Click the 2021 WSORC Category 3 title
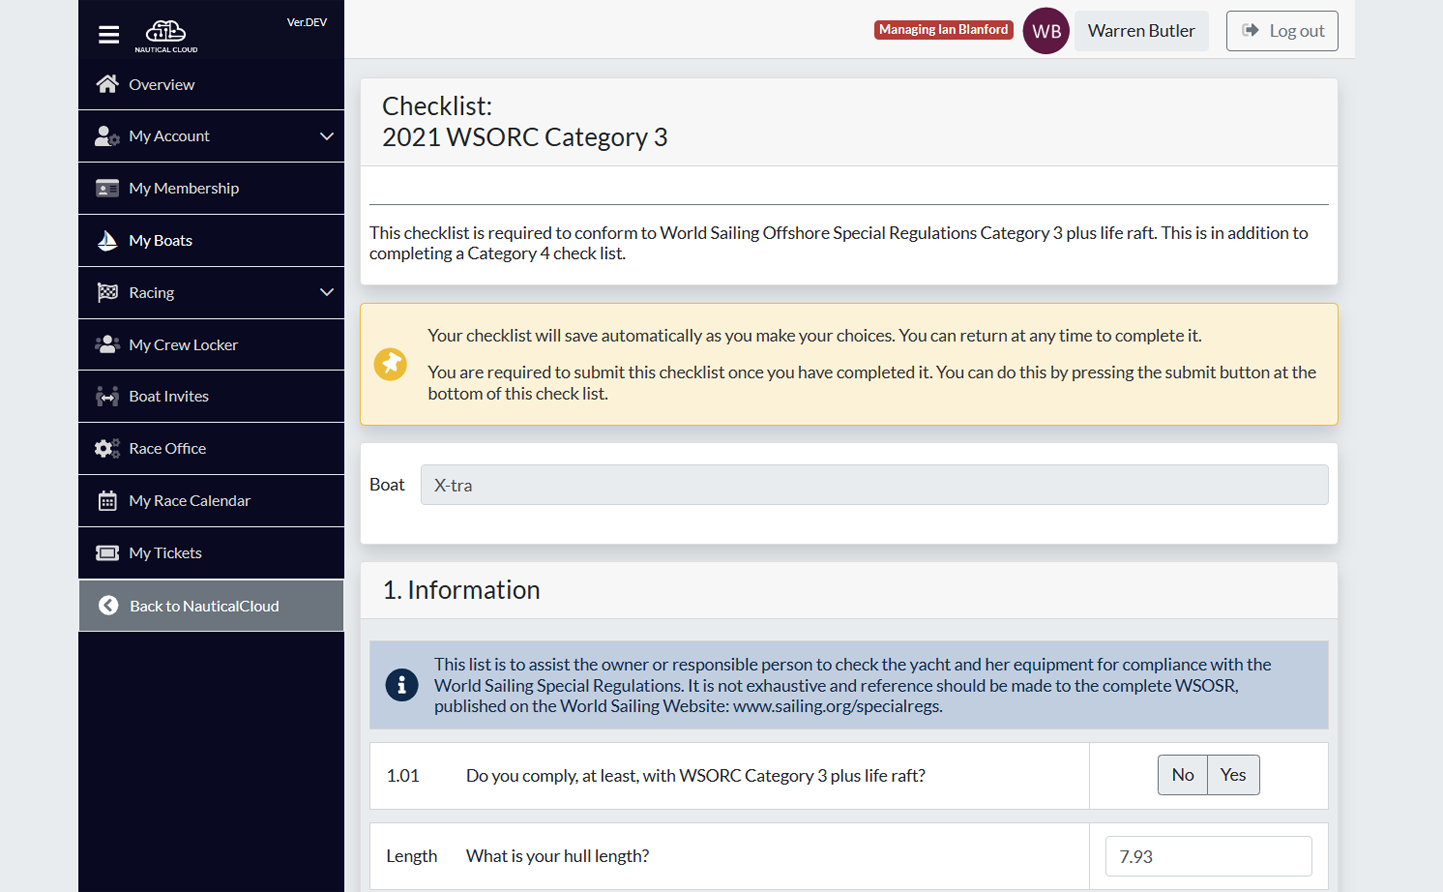Viewport: 1443px width, 892px height. tap(525, 137)
